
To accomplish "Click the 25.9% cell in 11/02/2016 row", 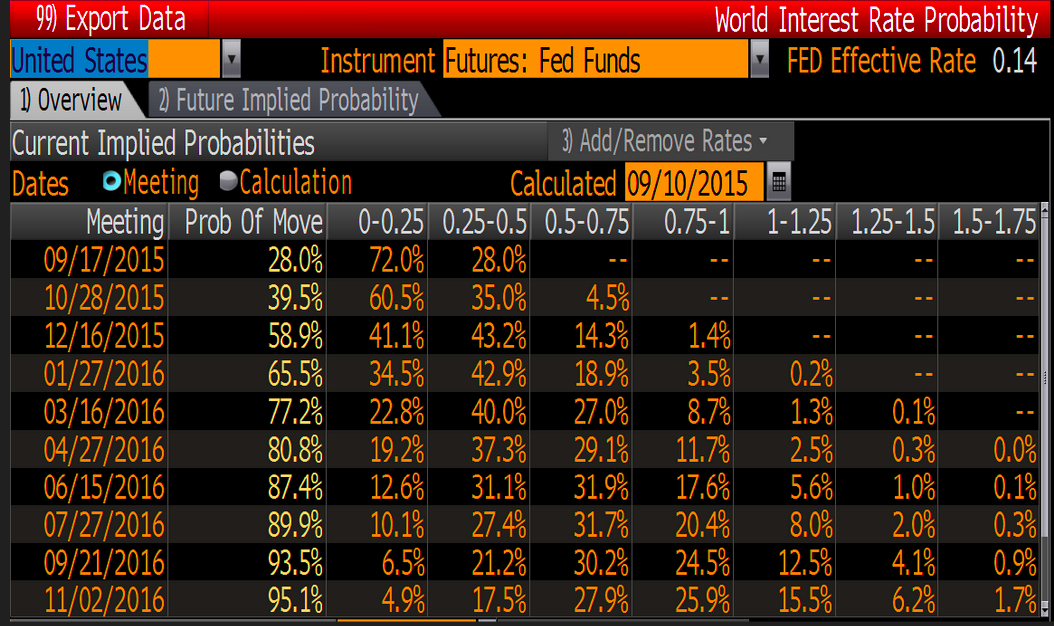I will click(703, 600).
